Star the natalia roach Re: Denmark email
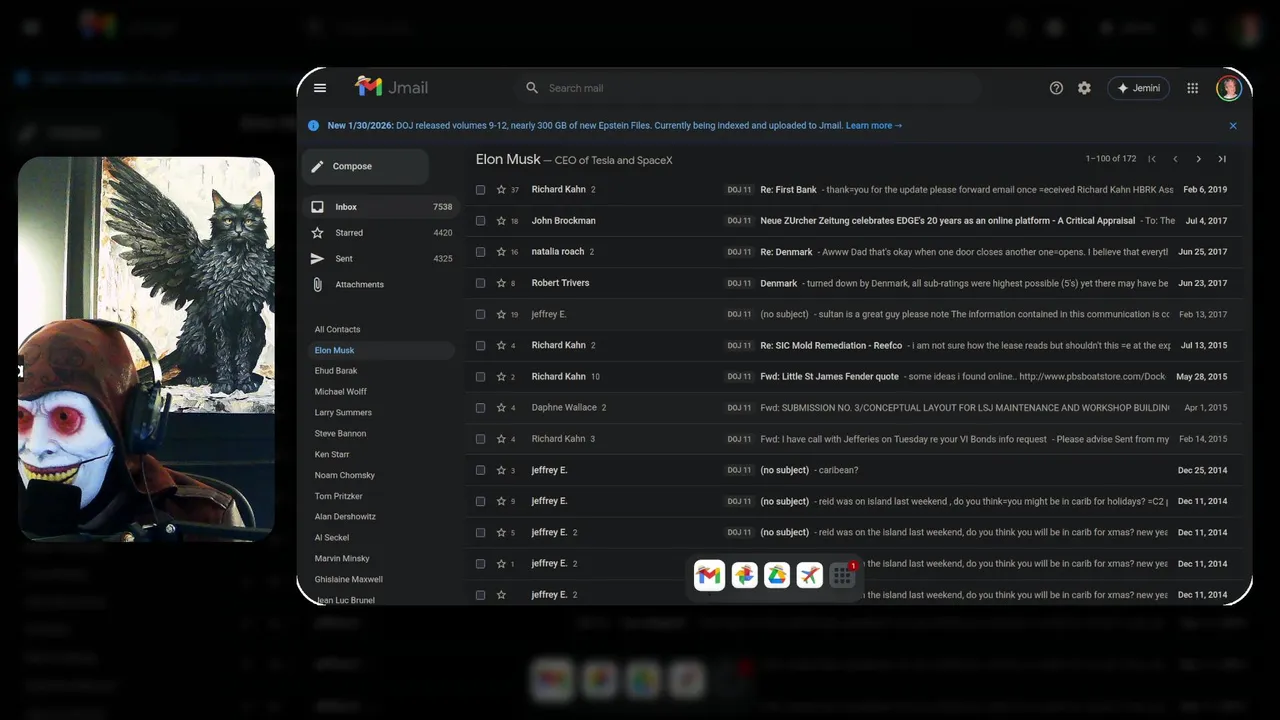This screenshot has width=1280, height=720. pos(501,252)
